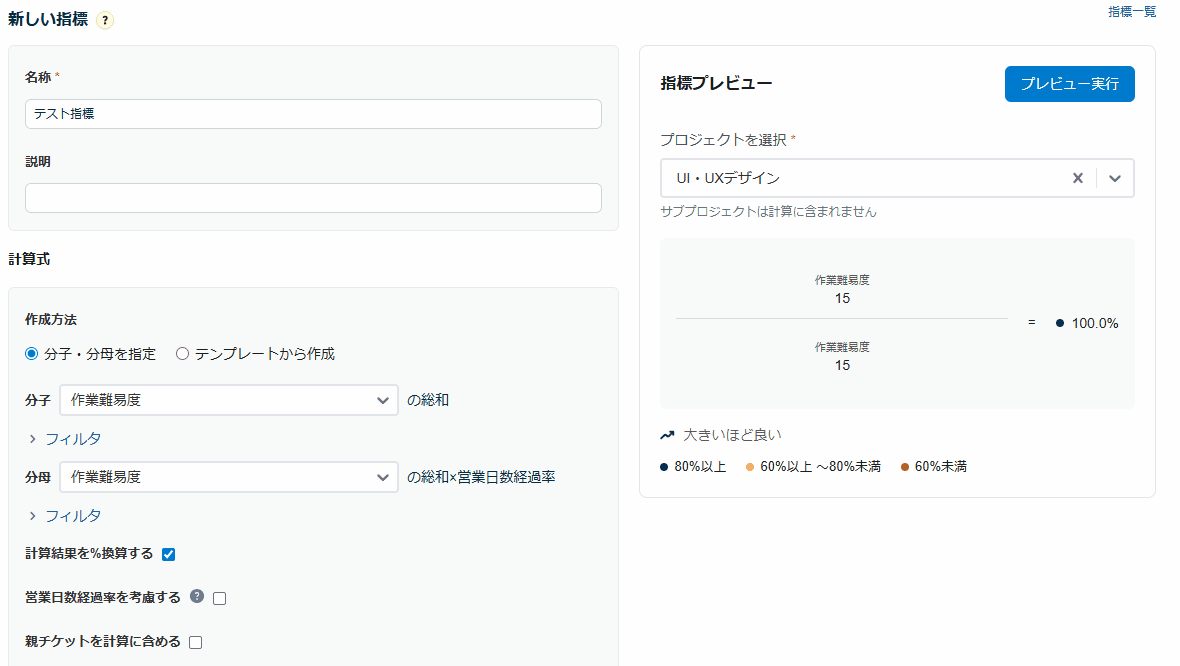
Task: Open the 分子 dropdown
Action: point(229,400)
